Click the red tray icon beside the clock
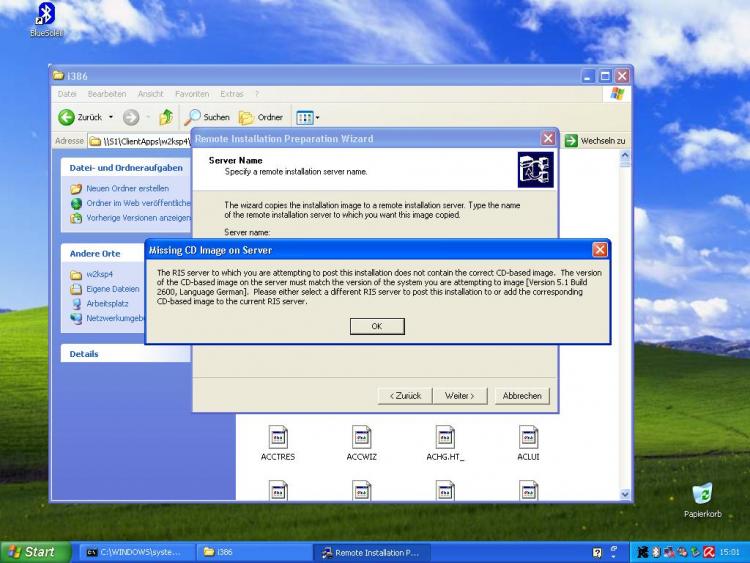 point(709,552)
